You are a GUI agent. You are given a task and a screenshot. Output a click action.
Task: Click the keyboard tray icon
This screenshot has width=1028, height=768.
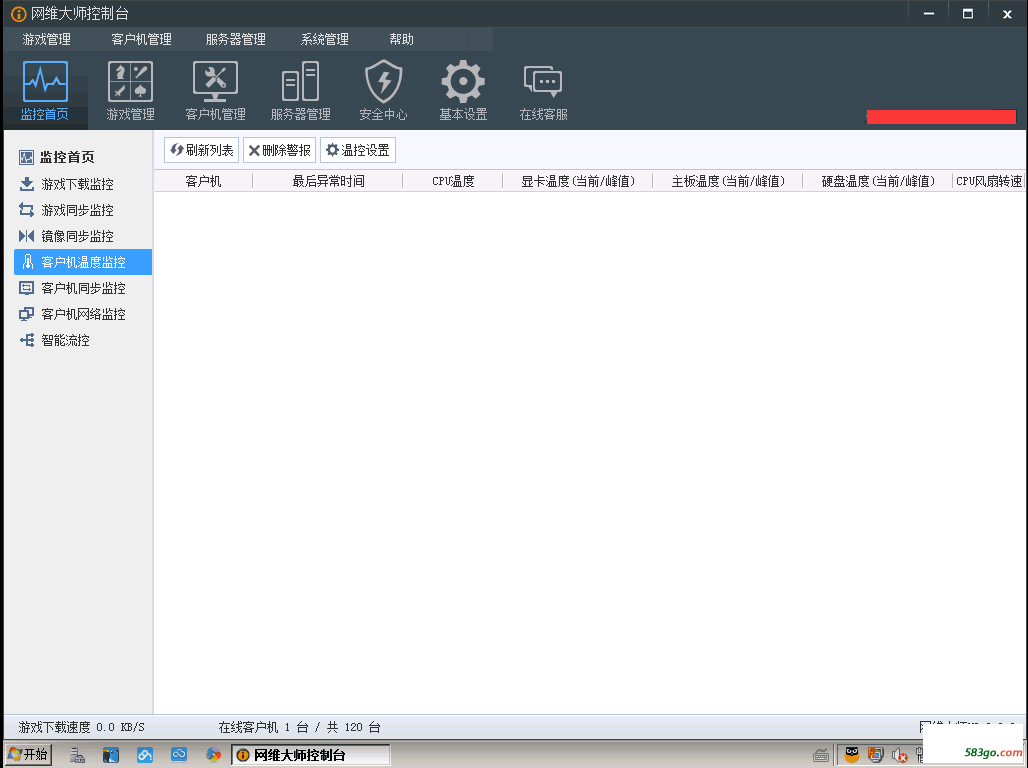click(821, 756)
